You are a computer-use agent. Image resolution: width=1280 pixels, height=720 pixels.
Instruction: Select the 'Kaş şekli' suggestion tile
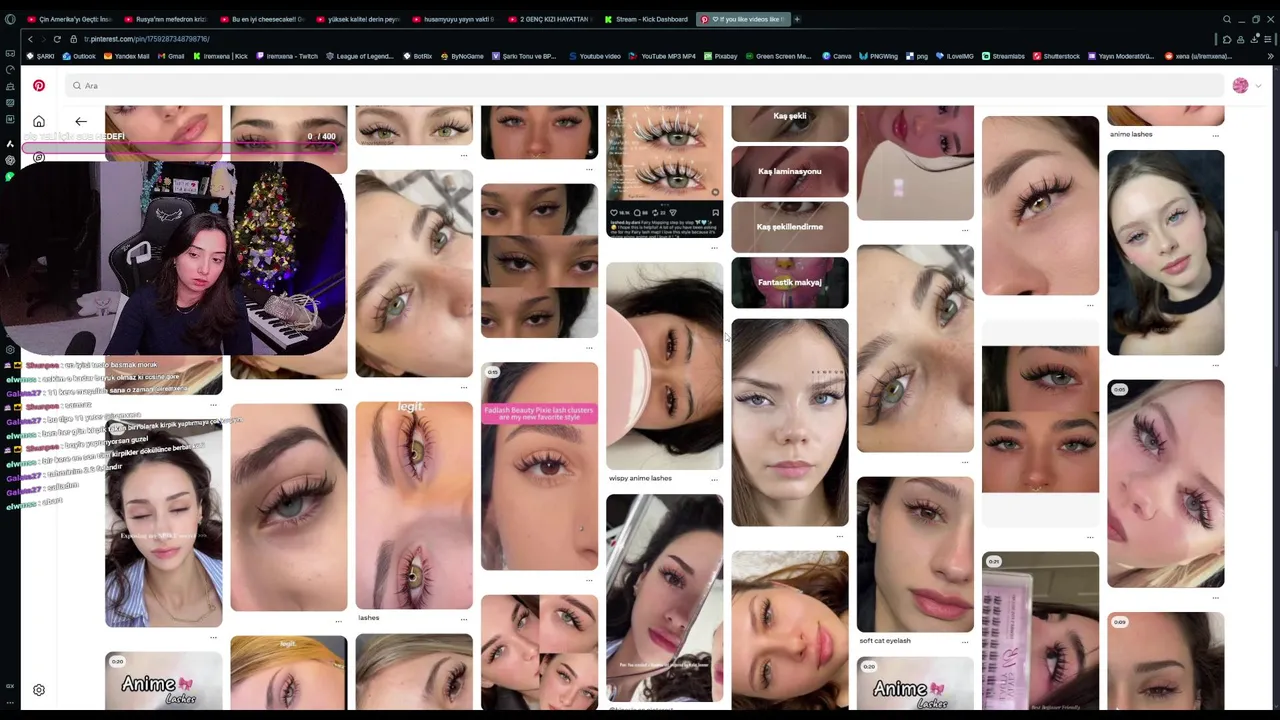pyautogui.click(x=790, y=122)
